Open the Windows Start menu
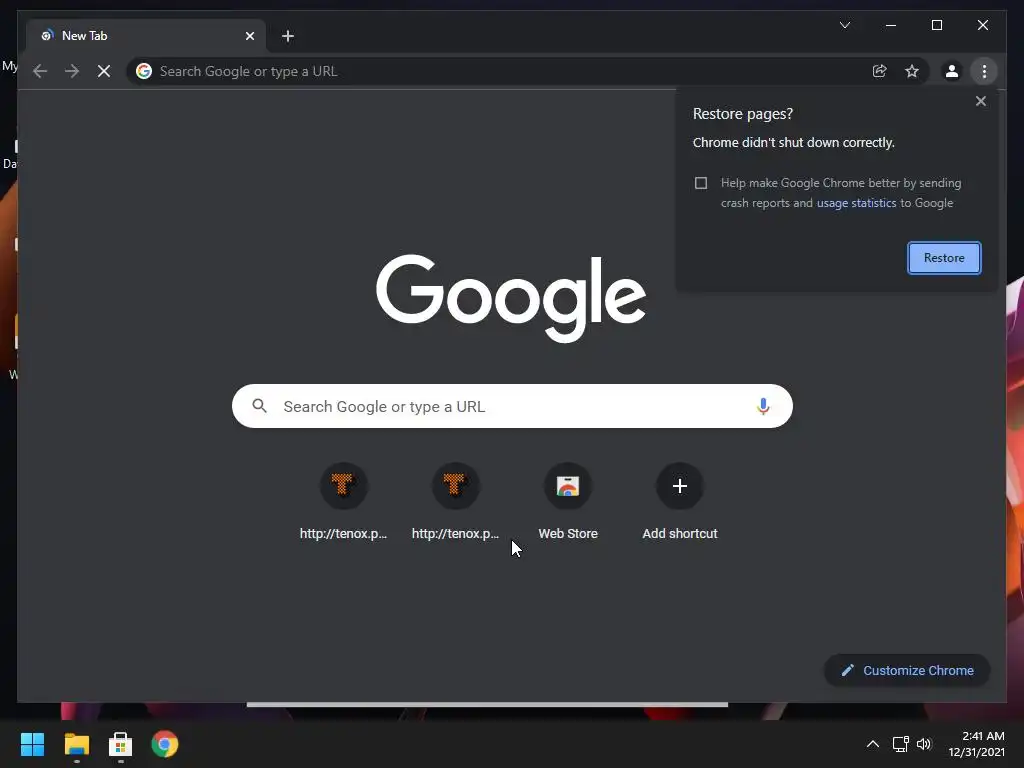This screenshot has width=1024, height=768. click(33, 744)
